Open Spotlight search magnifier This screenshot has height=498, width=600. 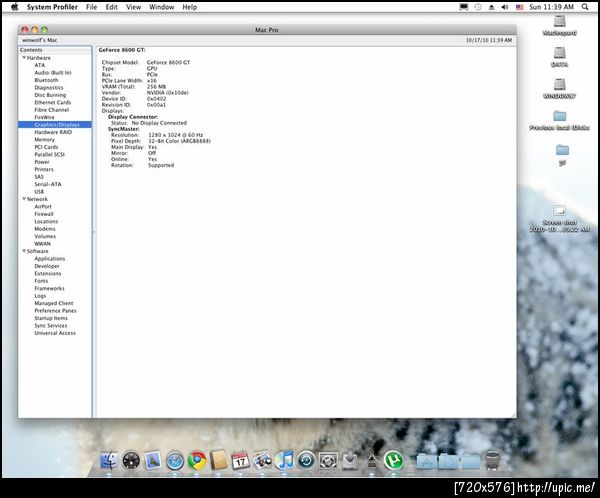pyautogui.click(x=585, y=7)
